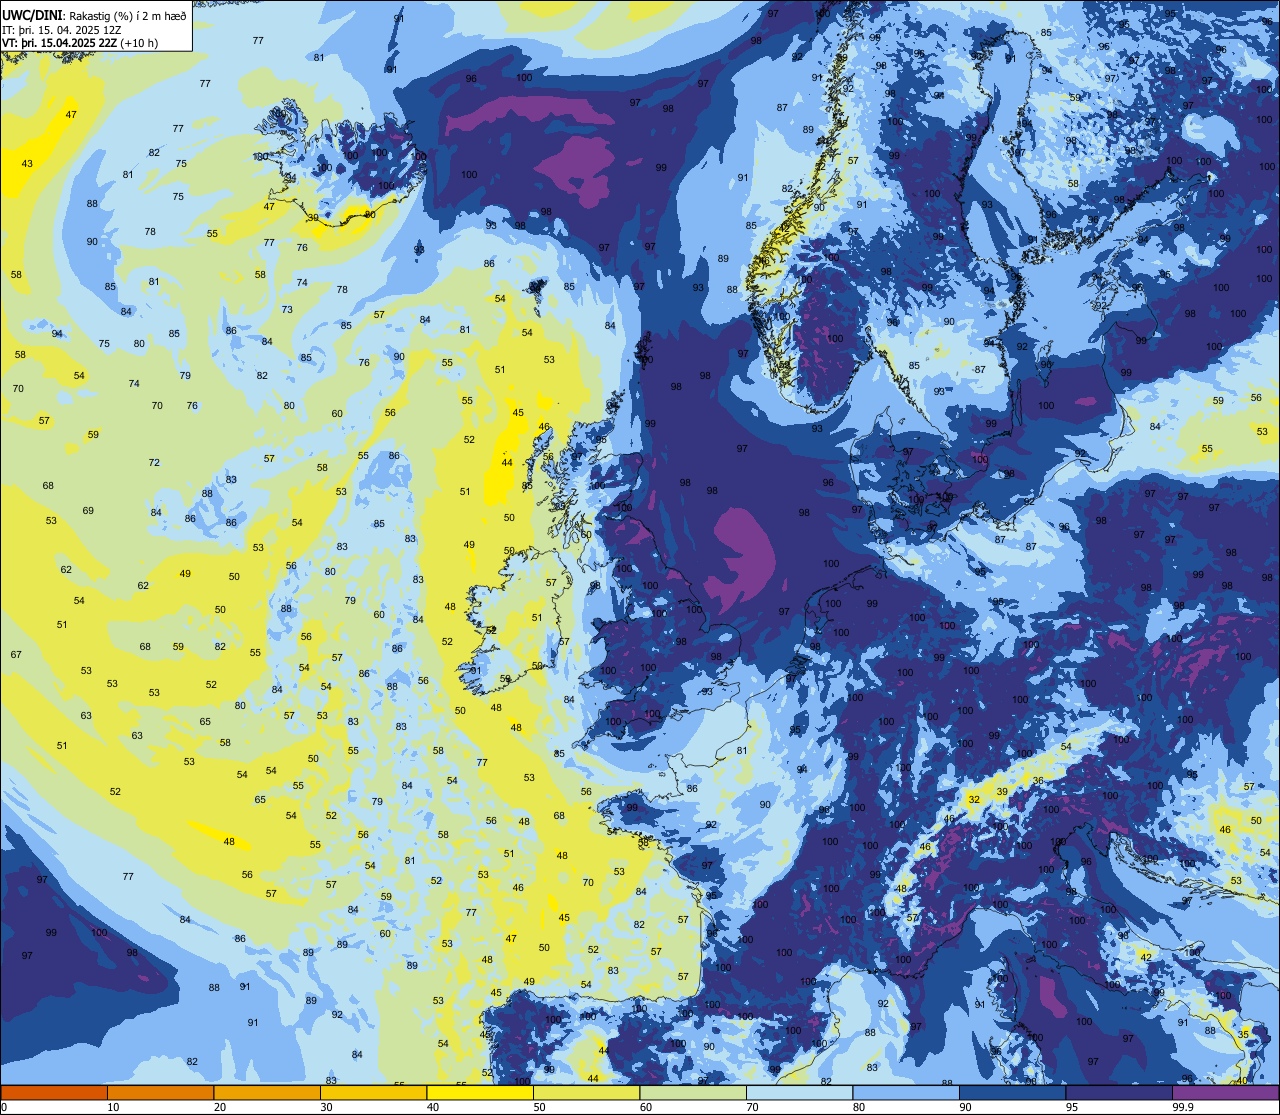Image resolution: width=1280 pixels, height=1115 pixels.
Task: Click the legend label 99.9
Action: pos(1183,1107)
